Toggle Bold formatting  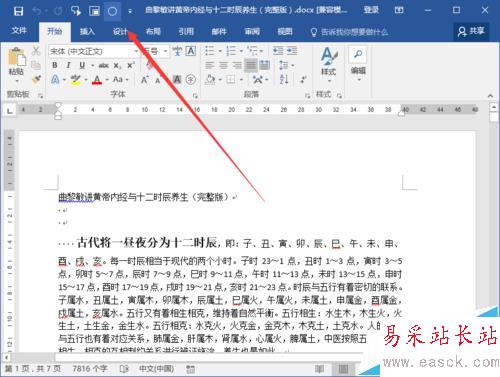coord(55,65)
